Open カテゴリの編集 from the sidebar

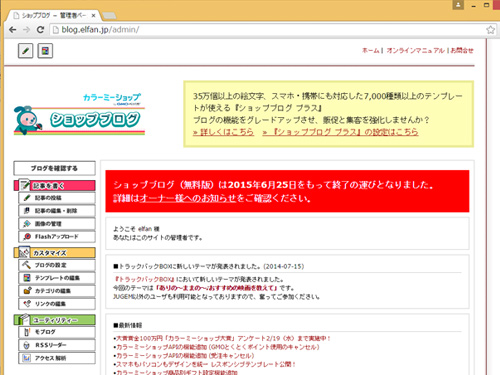coord(57,291)
